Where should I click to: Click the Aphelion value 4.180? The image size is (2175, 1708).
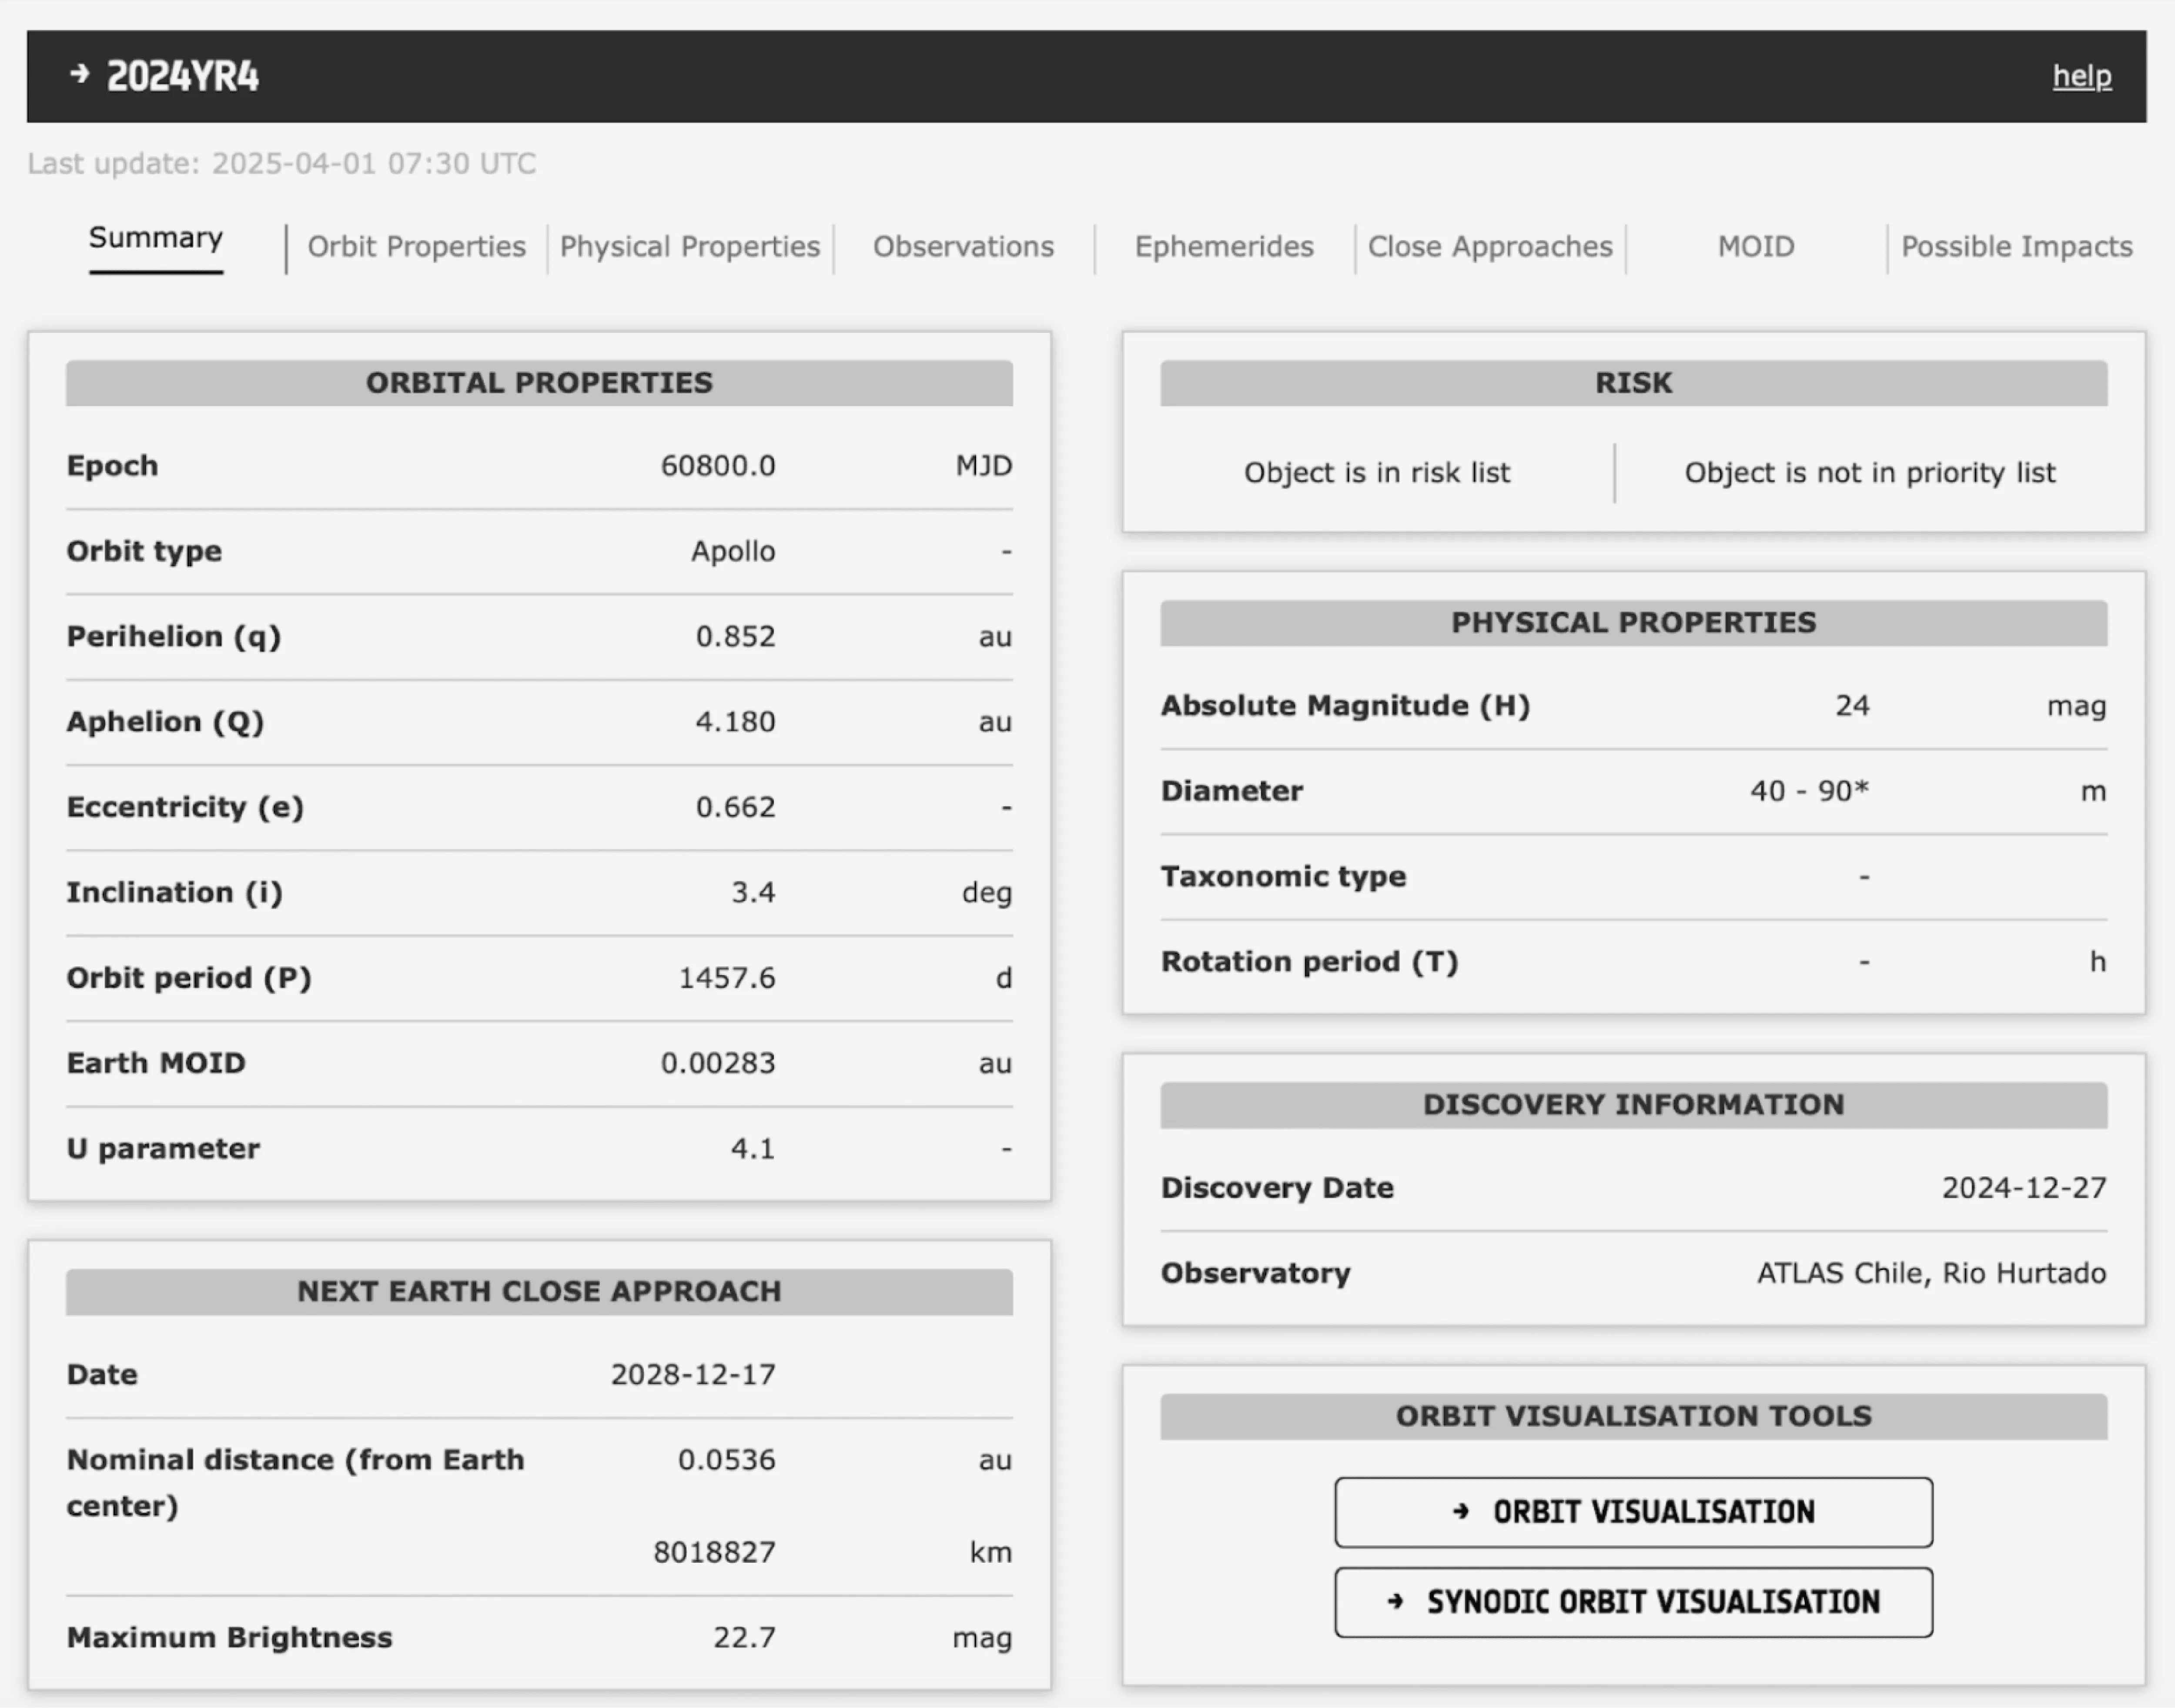pyautogui.click(x=736, y=721)
